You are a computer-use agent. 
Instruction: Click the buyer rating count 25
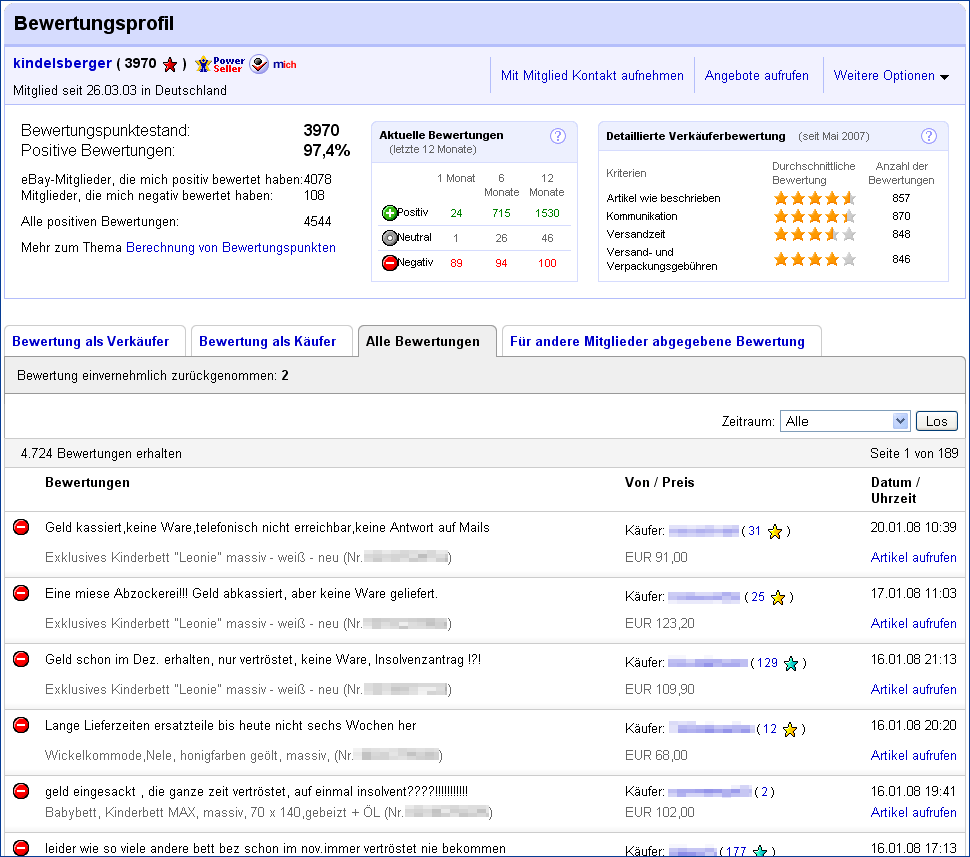(758, 597)
